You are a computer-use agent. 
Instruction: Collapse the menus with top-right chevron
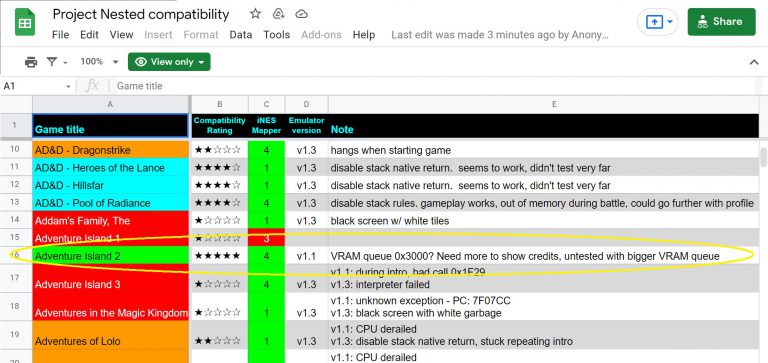[754, 62]
